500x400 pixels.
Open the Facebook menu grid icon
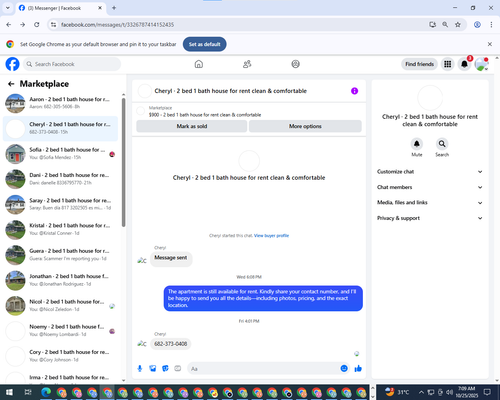pos(448,64)
